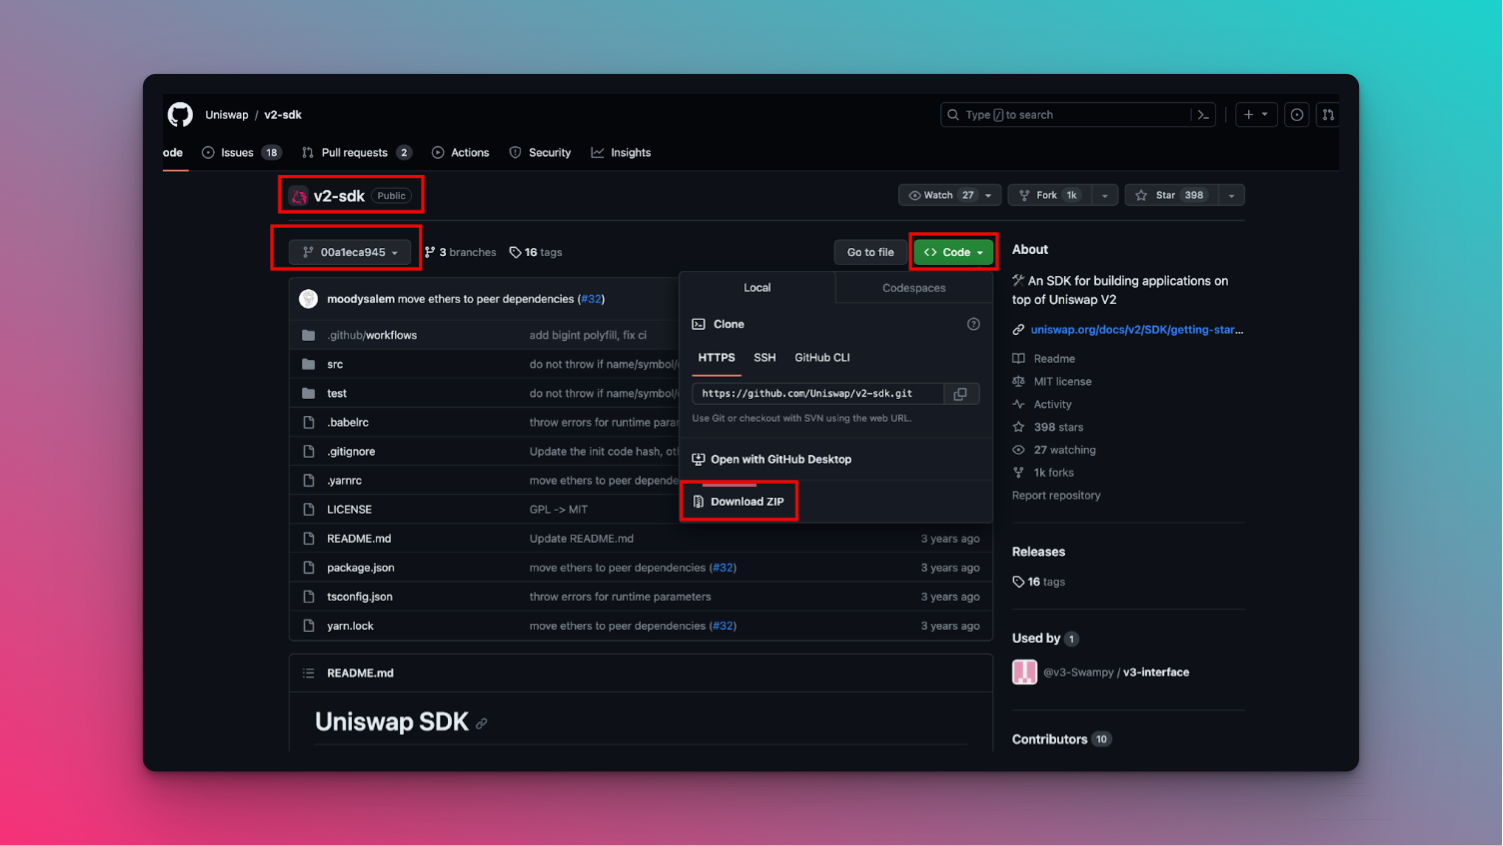Select the Codespaces tab
The width and height of the screenshot is (1503, 846).
click(914, 288)
